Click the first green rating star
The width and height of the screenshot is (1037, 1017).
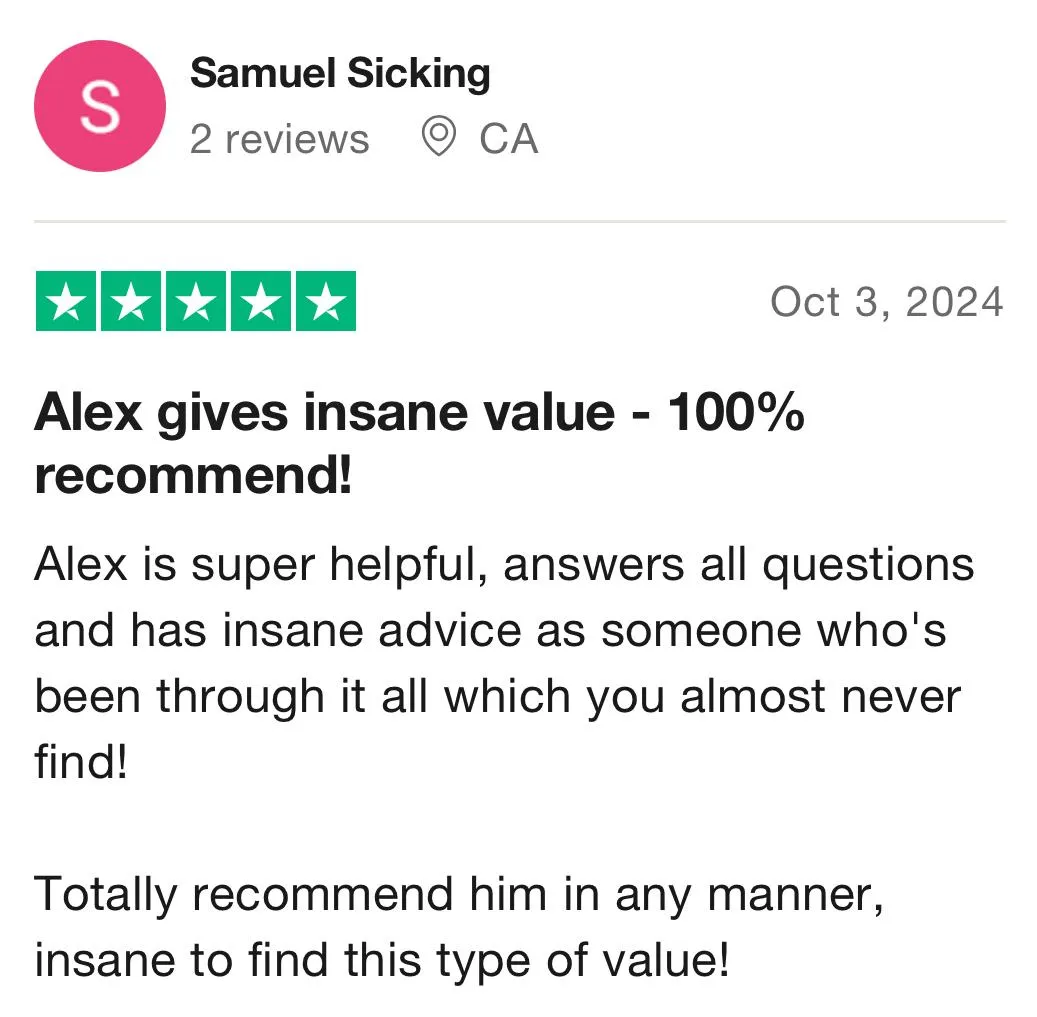coord(66,301)
